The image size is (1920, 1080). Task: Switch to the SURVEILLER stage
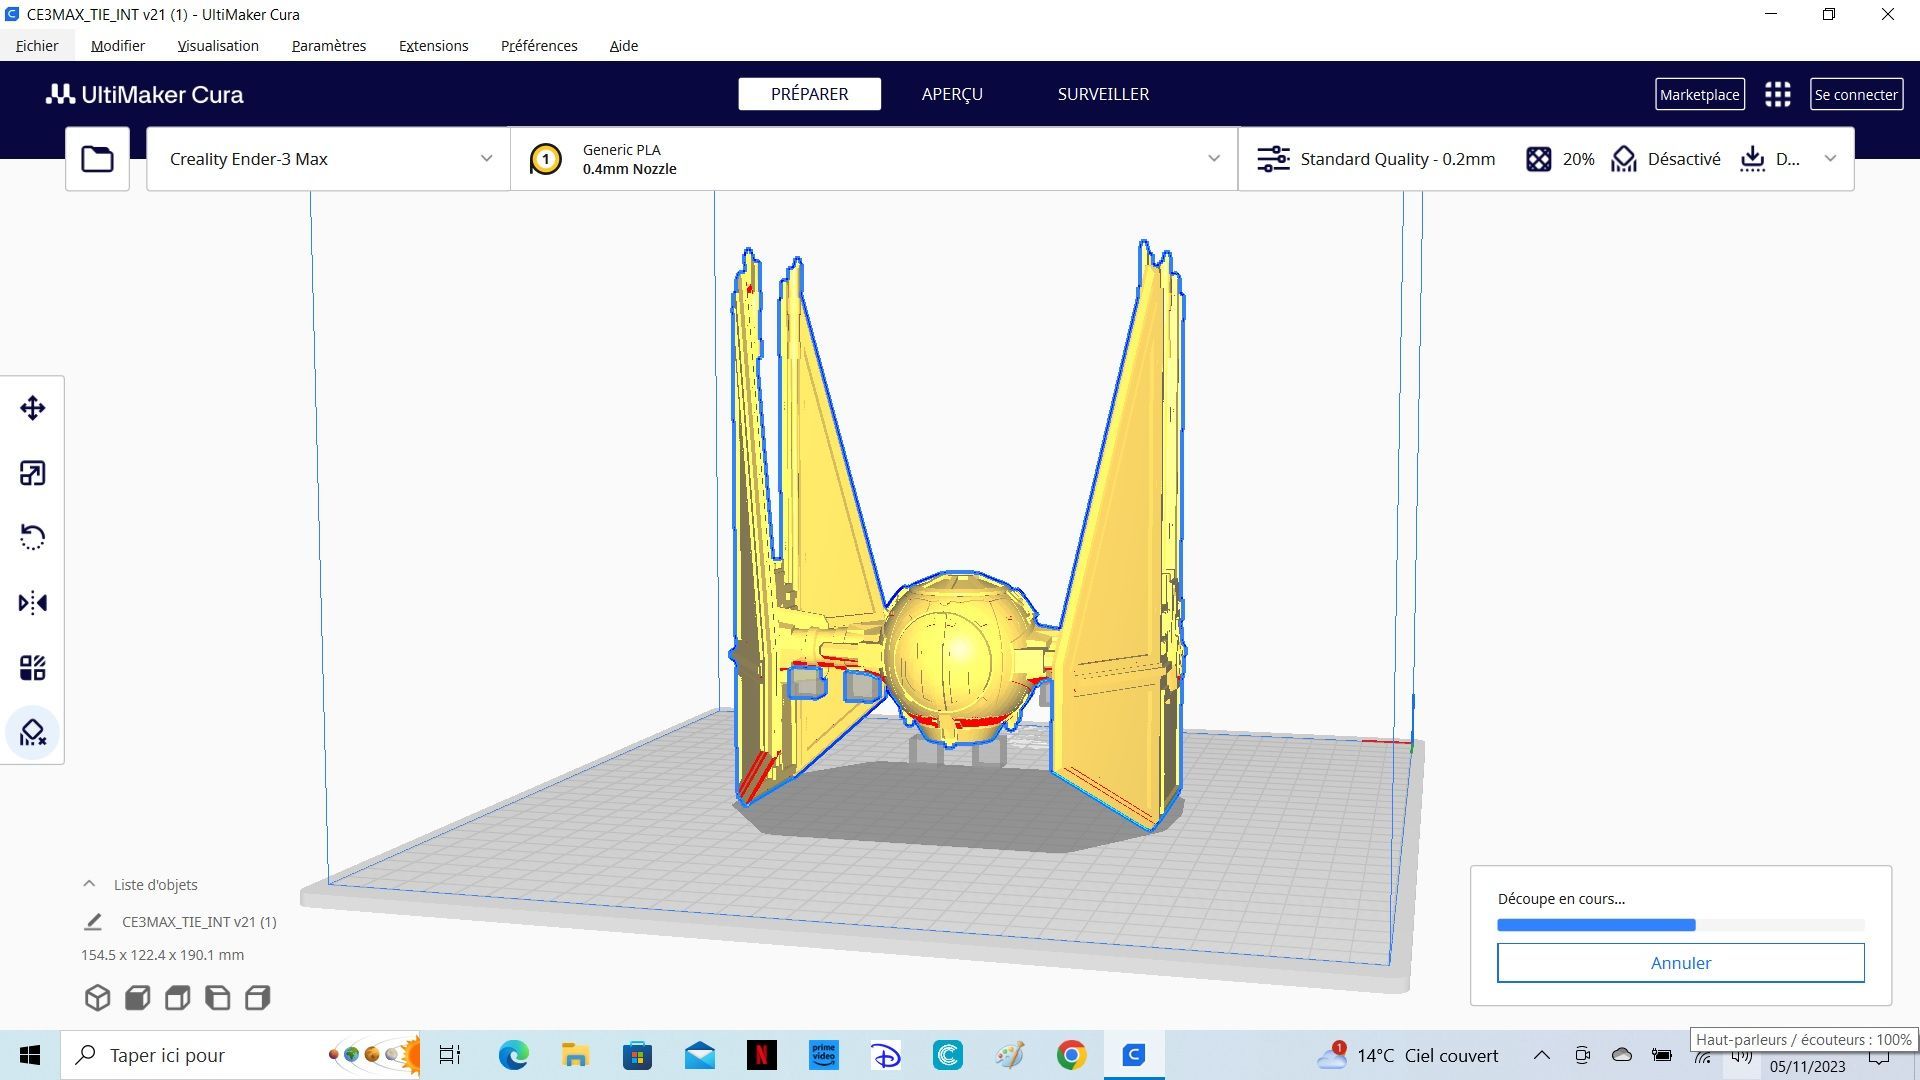[1103, 94]
